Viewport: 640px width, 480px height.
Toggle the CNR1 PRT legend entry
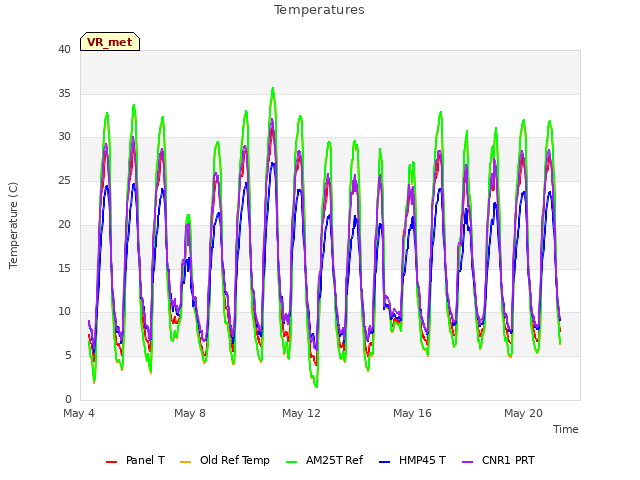pos(498,460)
